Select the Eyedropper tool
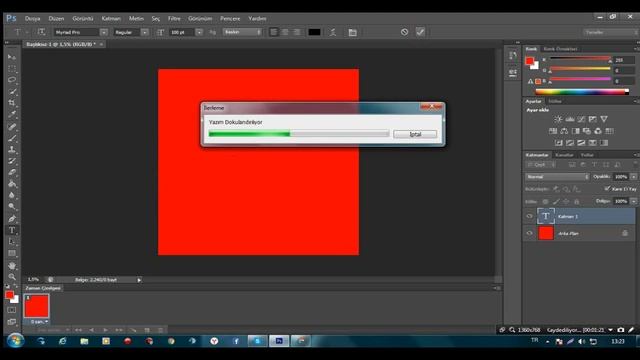Viewport: 640px width, 360px height. pos(12,114)
